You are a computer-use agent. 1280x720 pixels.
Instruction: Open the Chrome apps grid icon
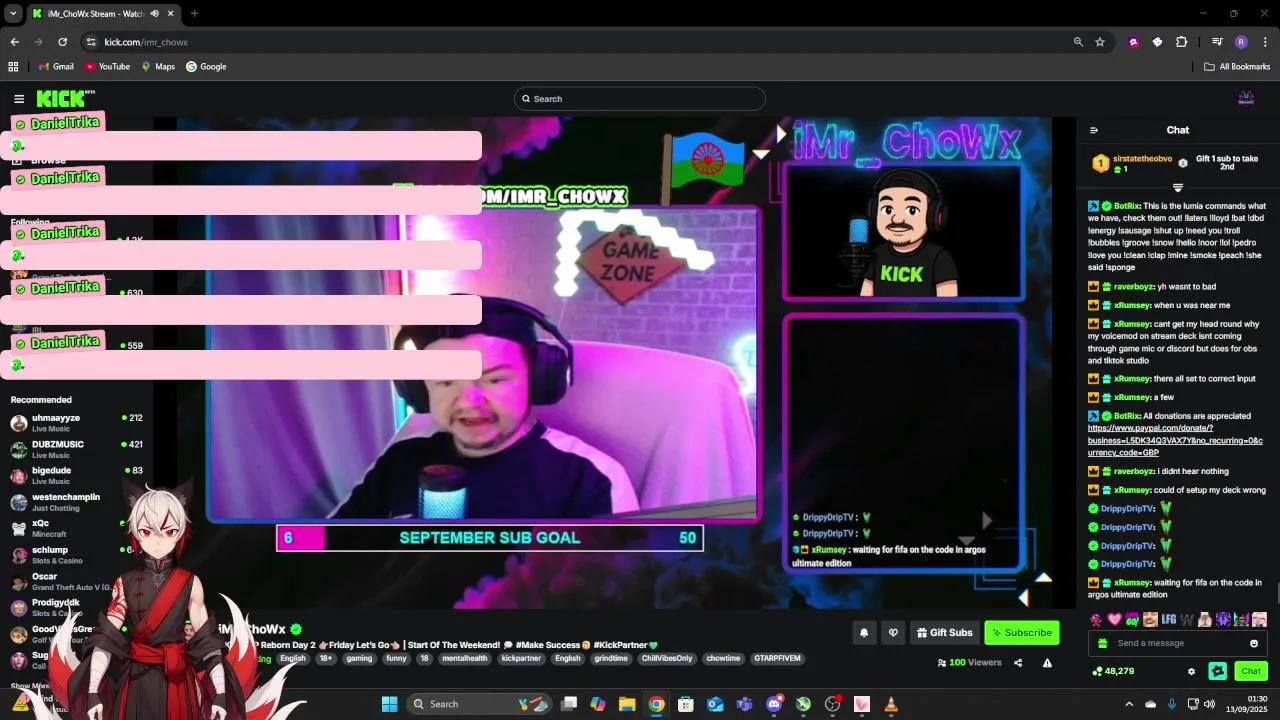point(13,67)
